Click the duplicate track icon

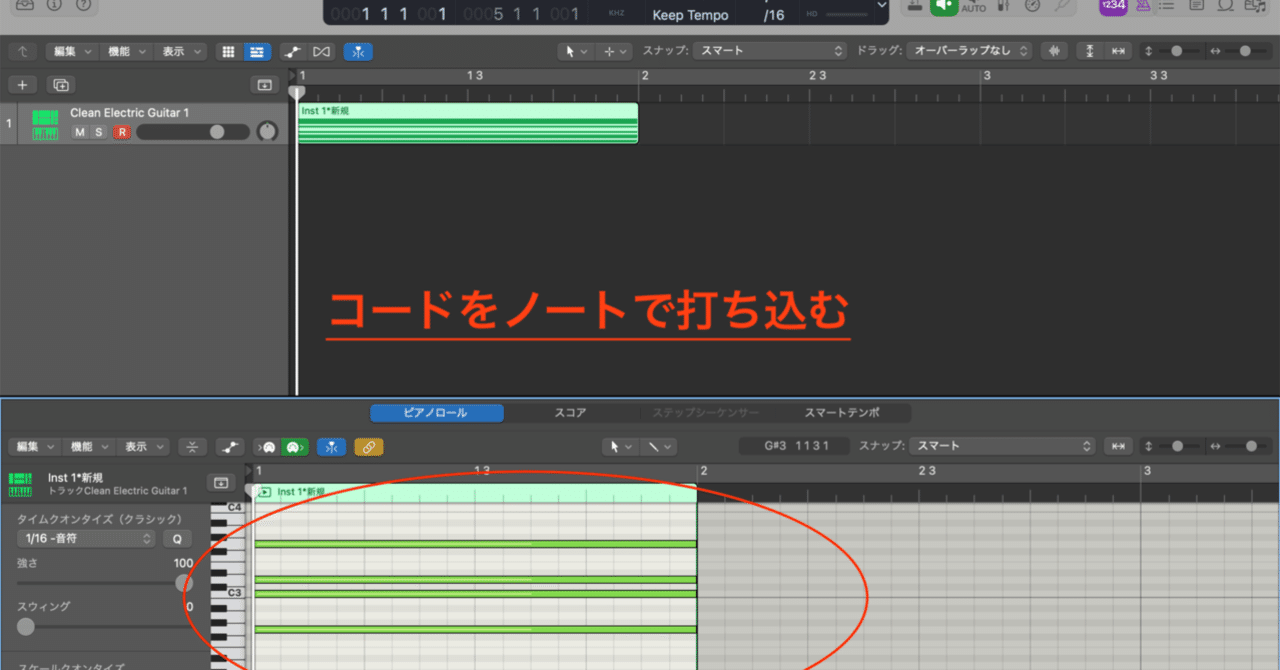pos(61,85)
